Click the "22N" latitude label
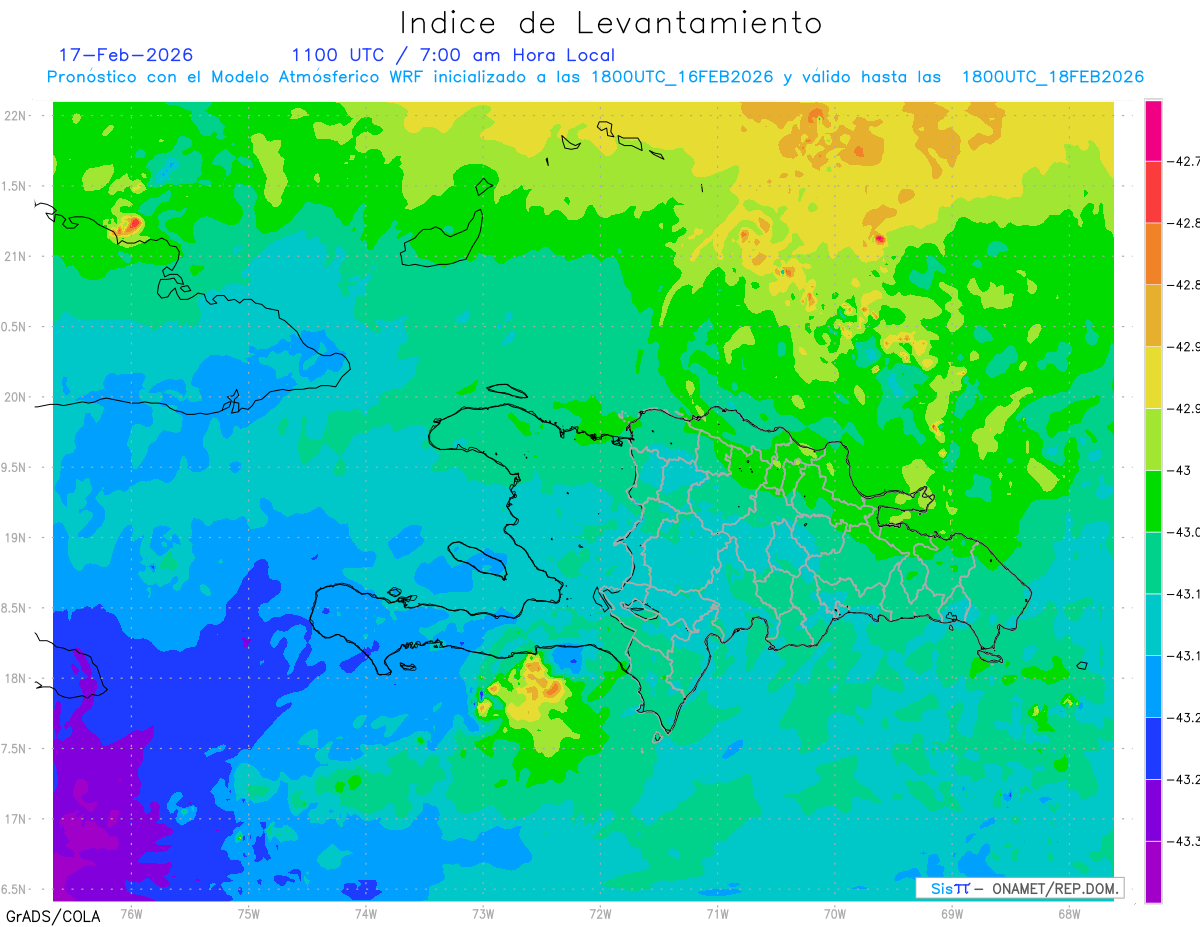1200x927 pixels. tap(16, 116)
